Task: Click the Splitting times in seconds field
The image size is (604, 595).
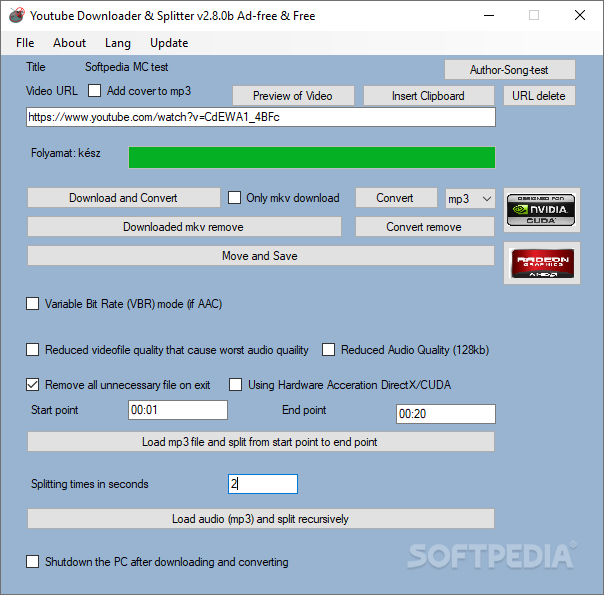Action: click(263, 484)
